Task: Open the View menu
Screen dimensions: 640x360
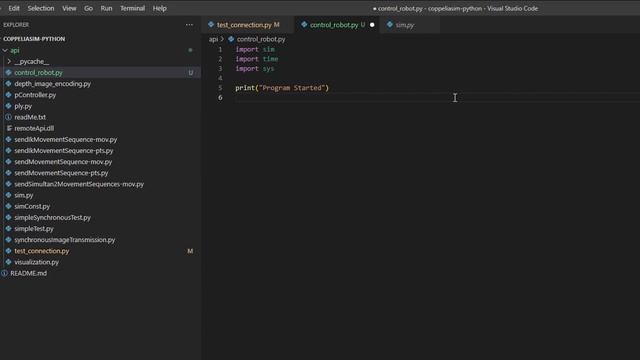Action: point(69,8)
